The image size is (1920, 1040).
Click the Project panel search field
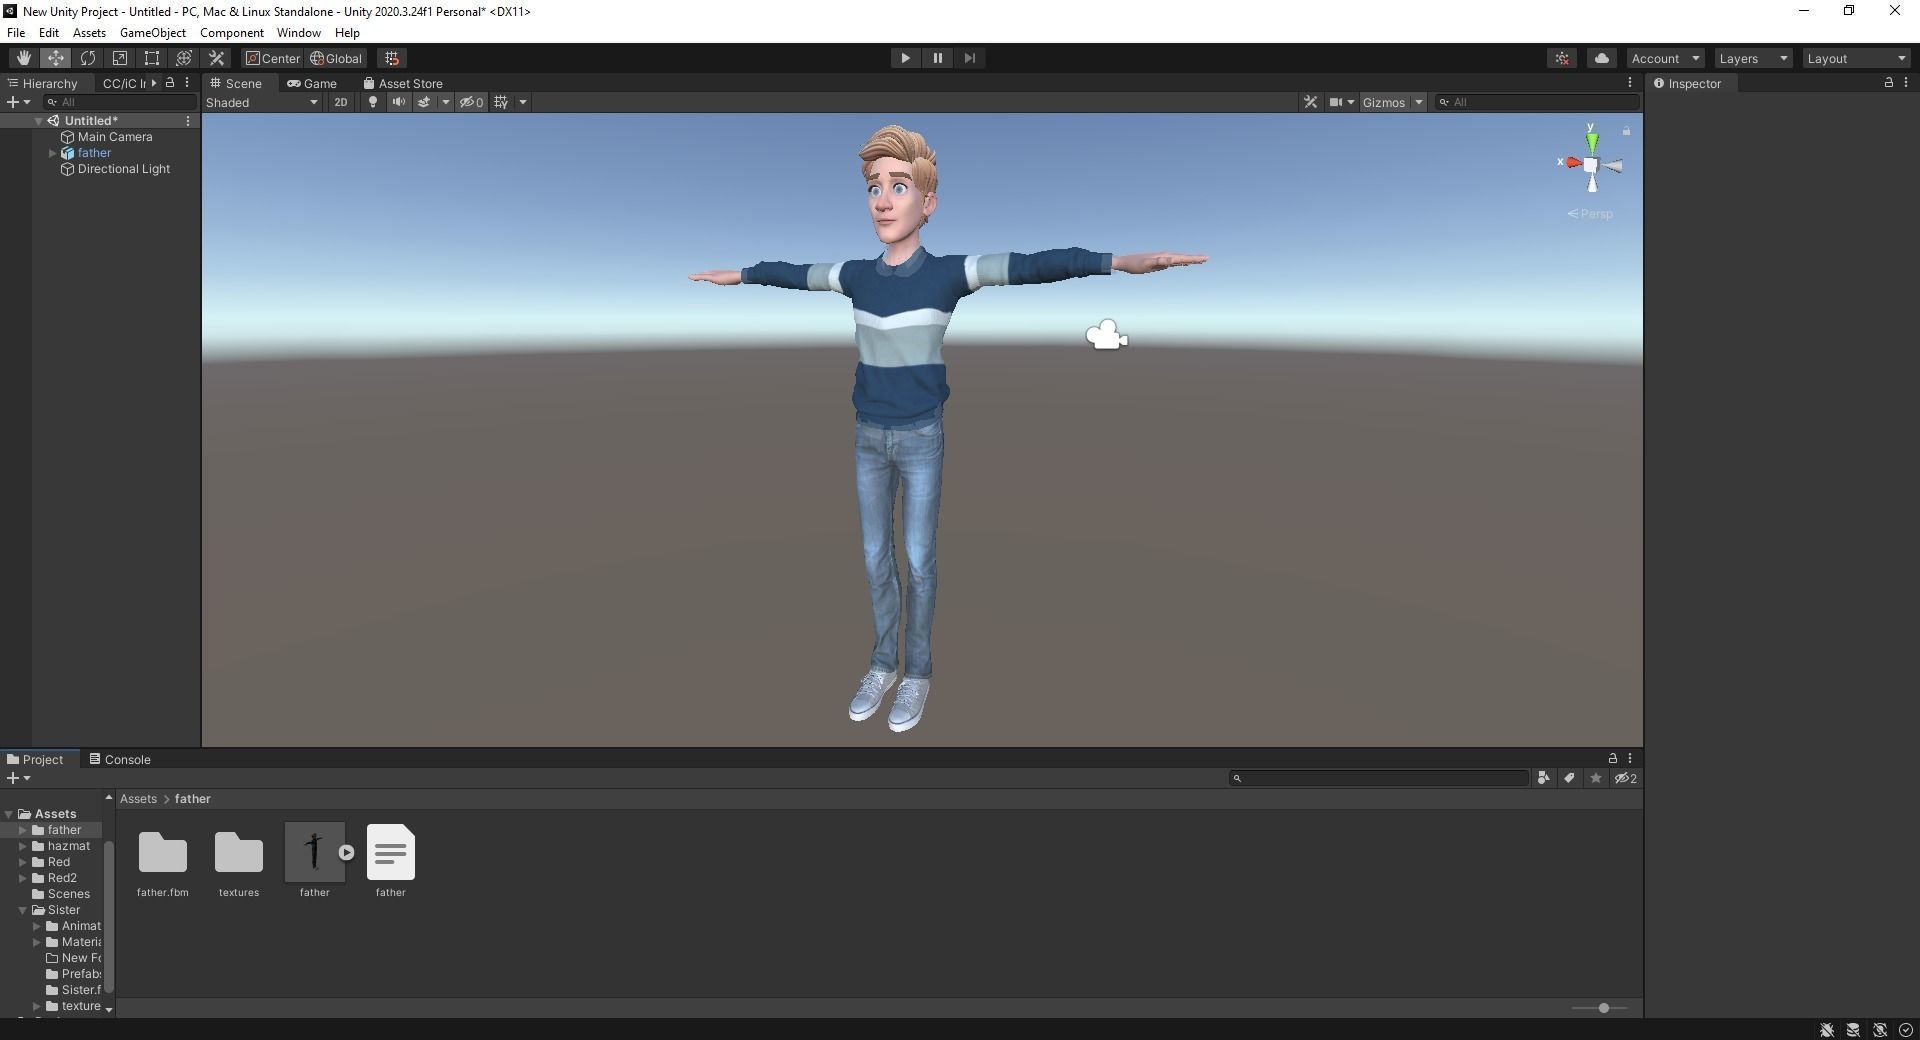[1379, 778]
